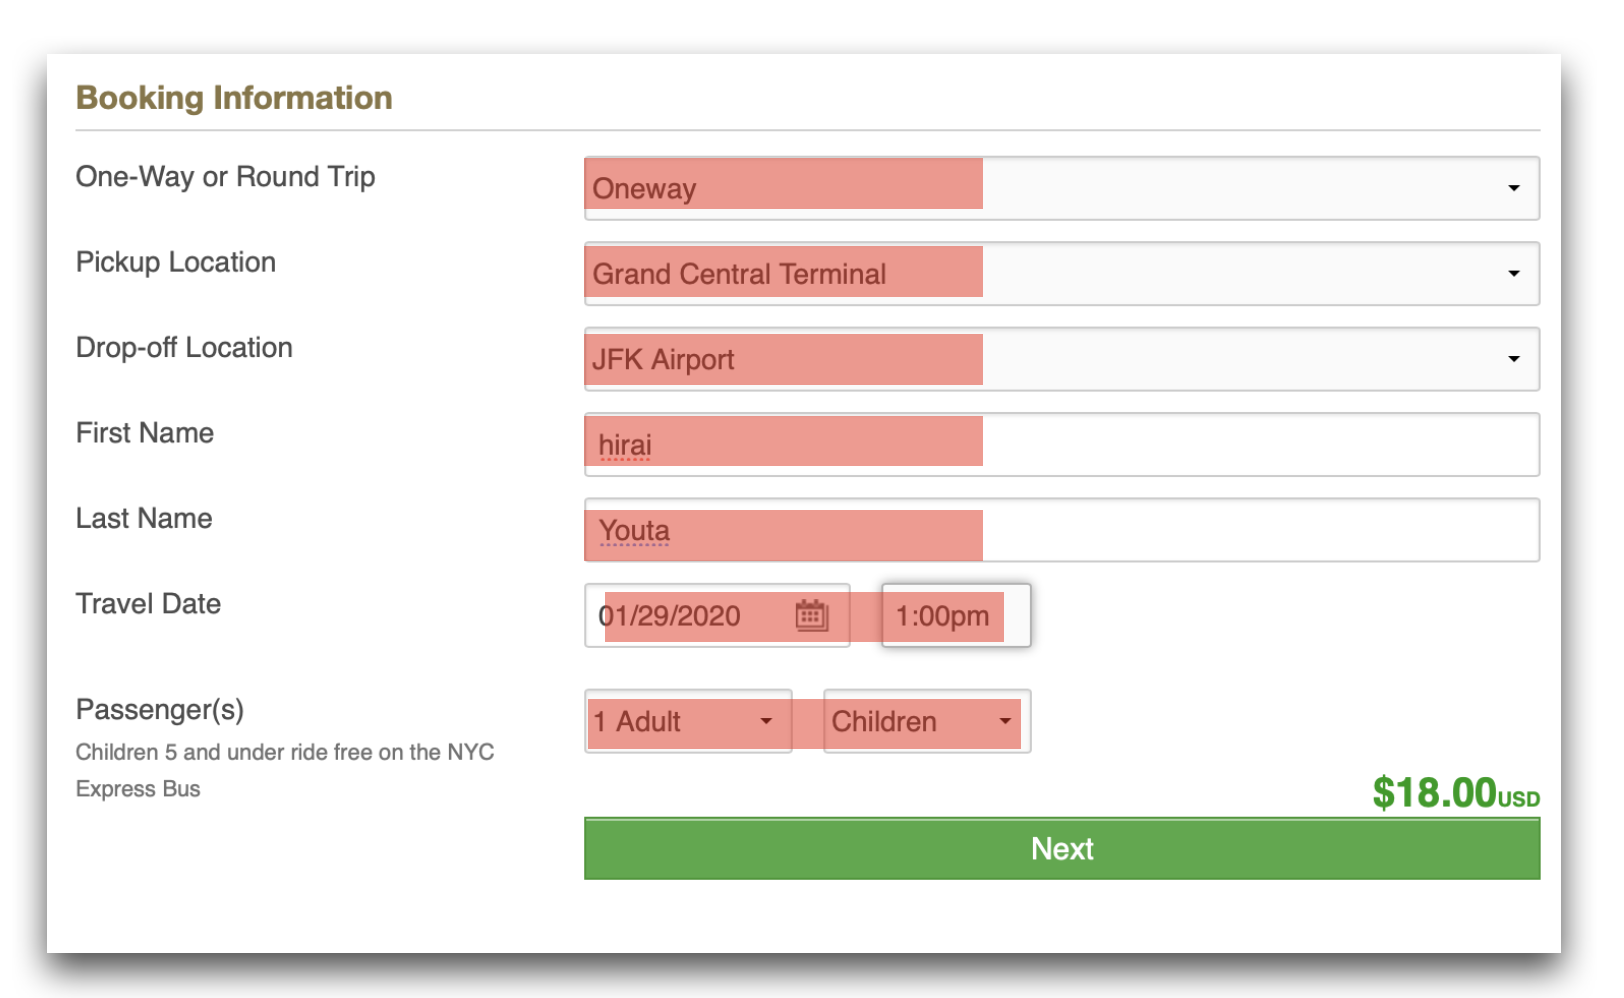The width and height of the screenshot is (1624, 998).
Task: Click the Booking Information heading
Action: point(234,98)
